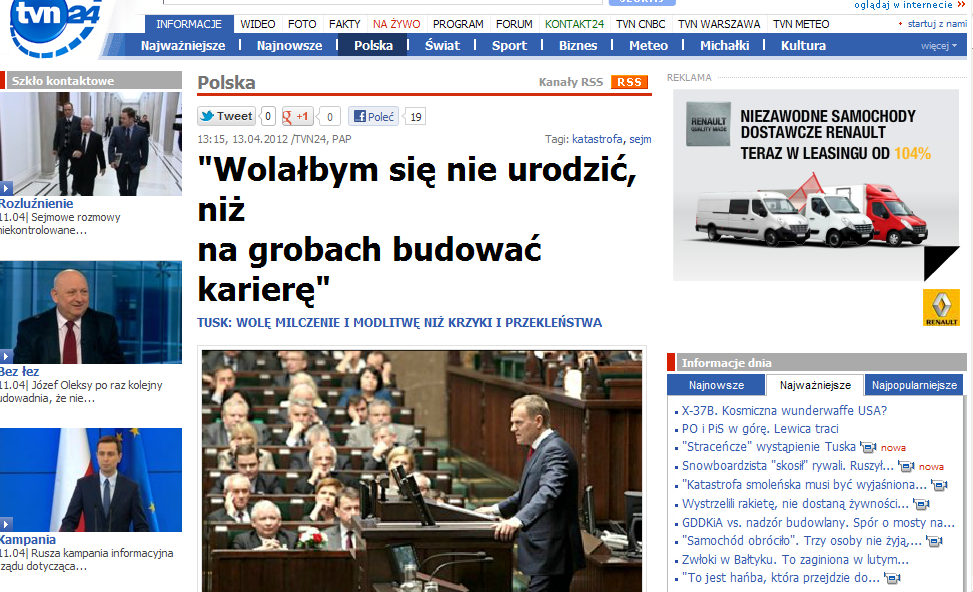Select Świat navigation item

(442, 45)
